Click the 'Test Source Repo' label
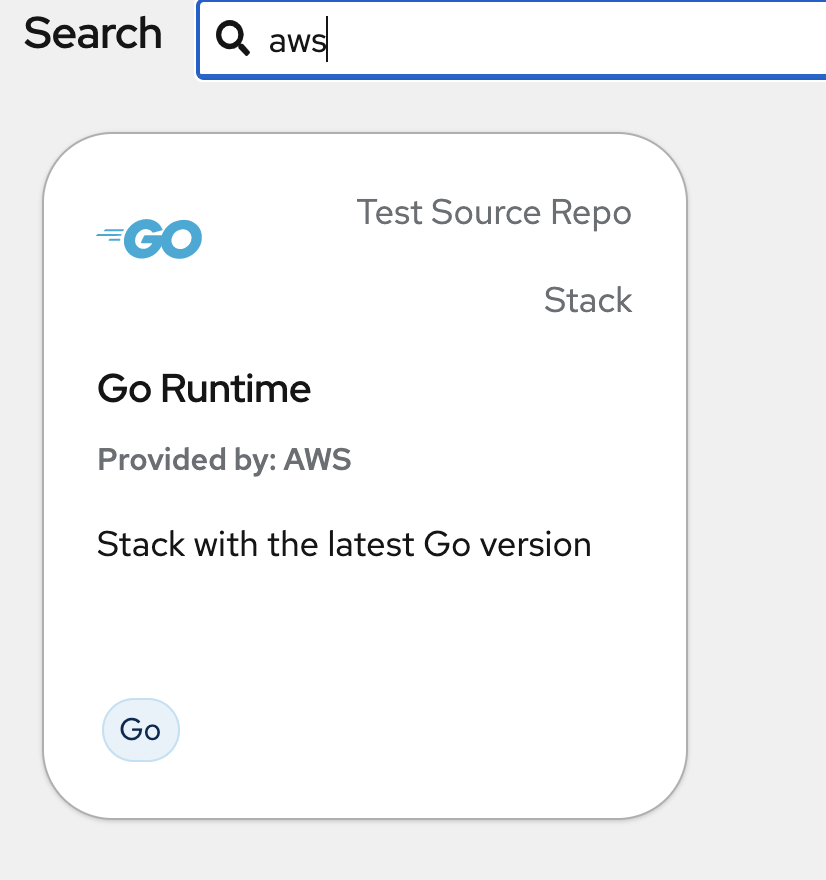This screenshot has width=826, height=880. tap(494, 212)
